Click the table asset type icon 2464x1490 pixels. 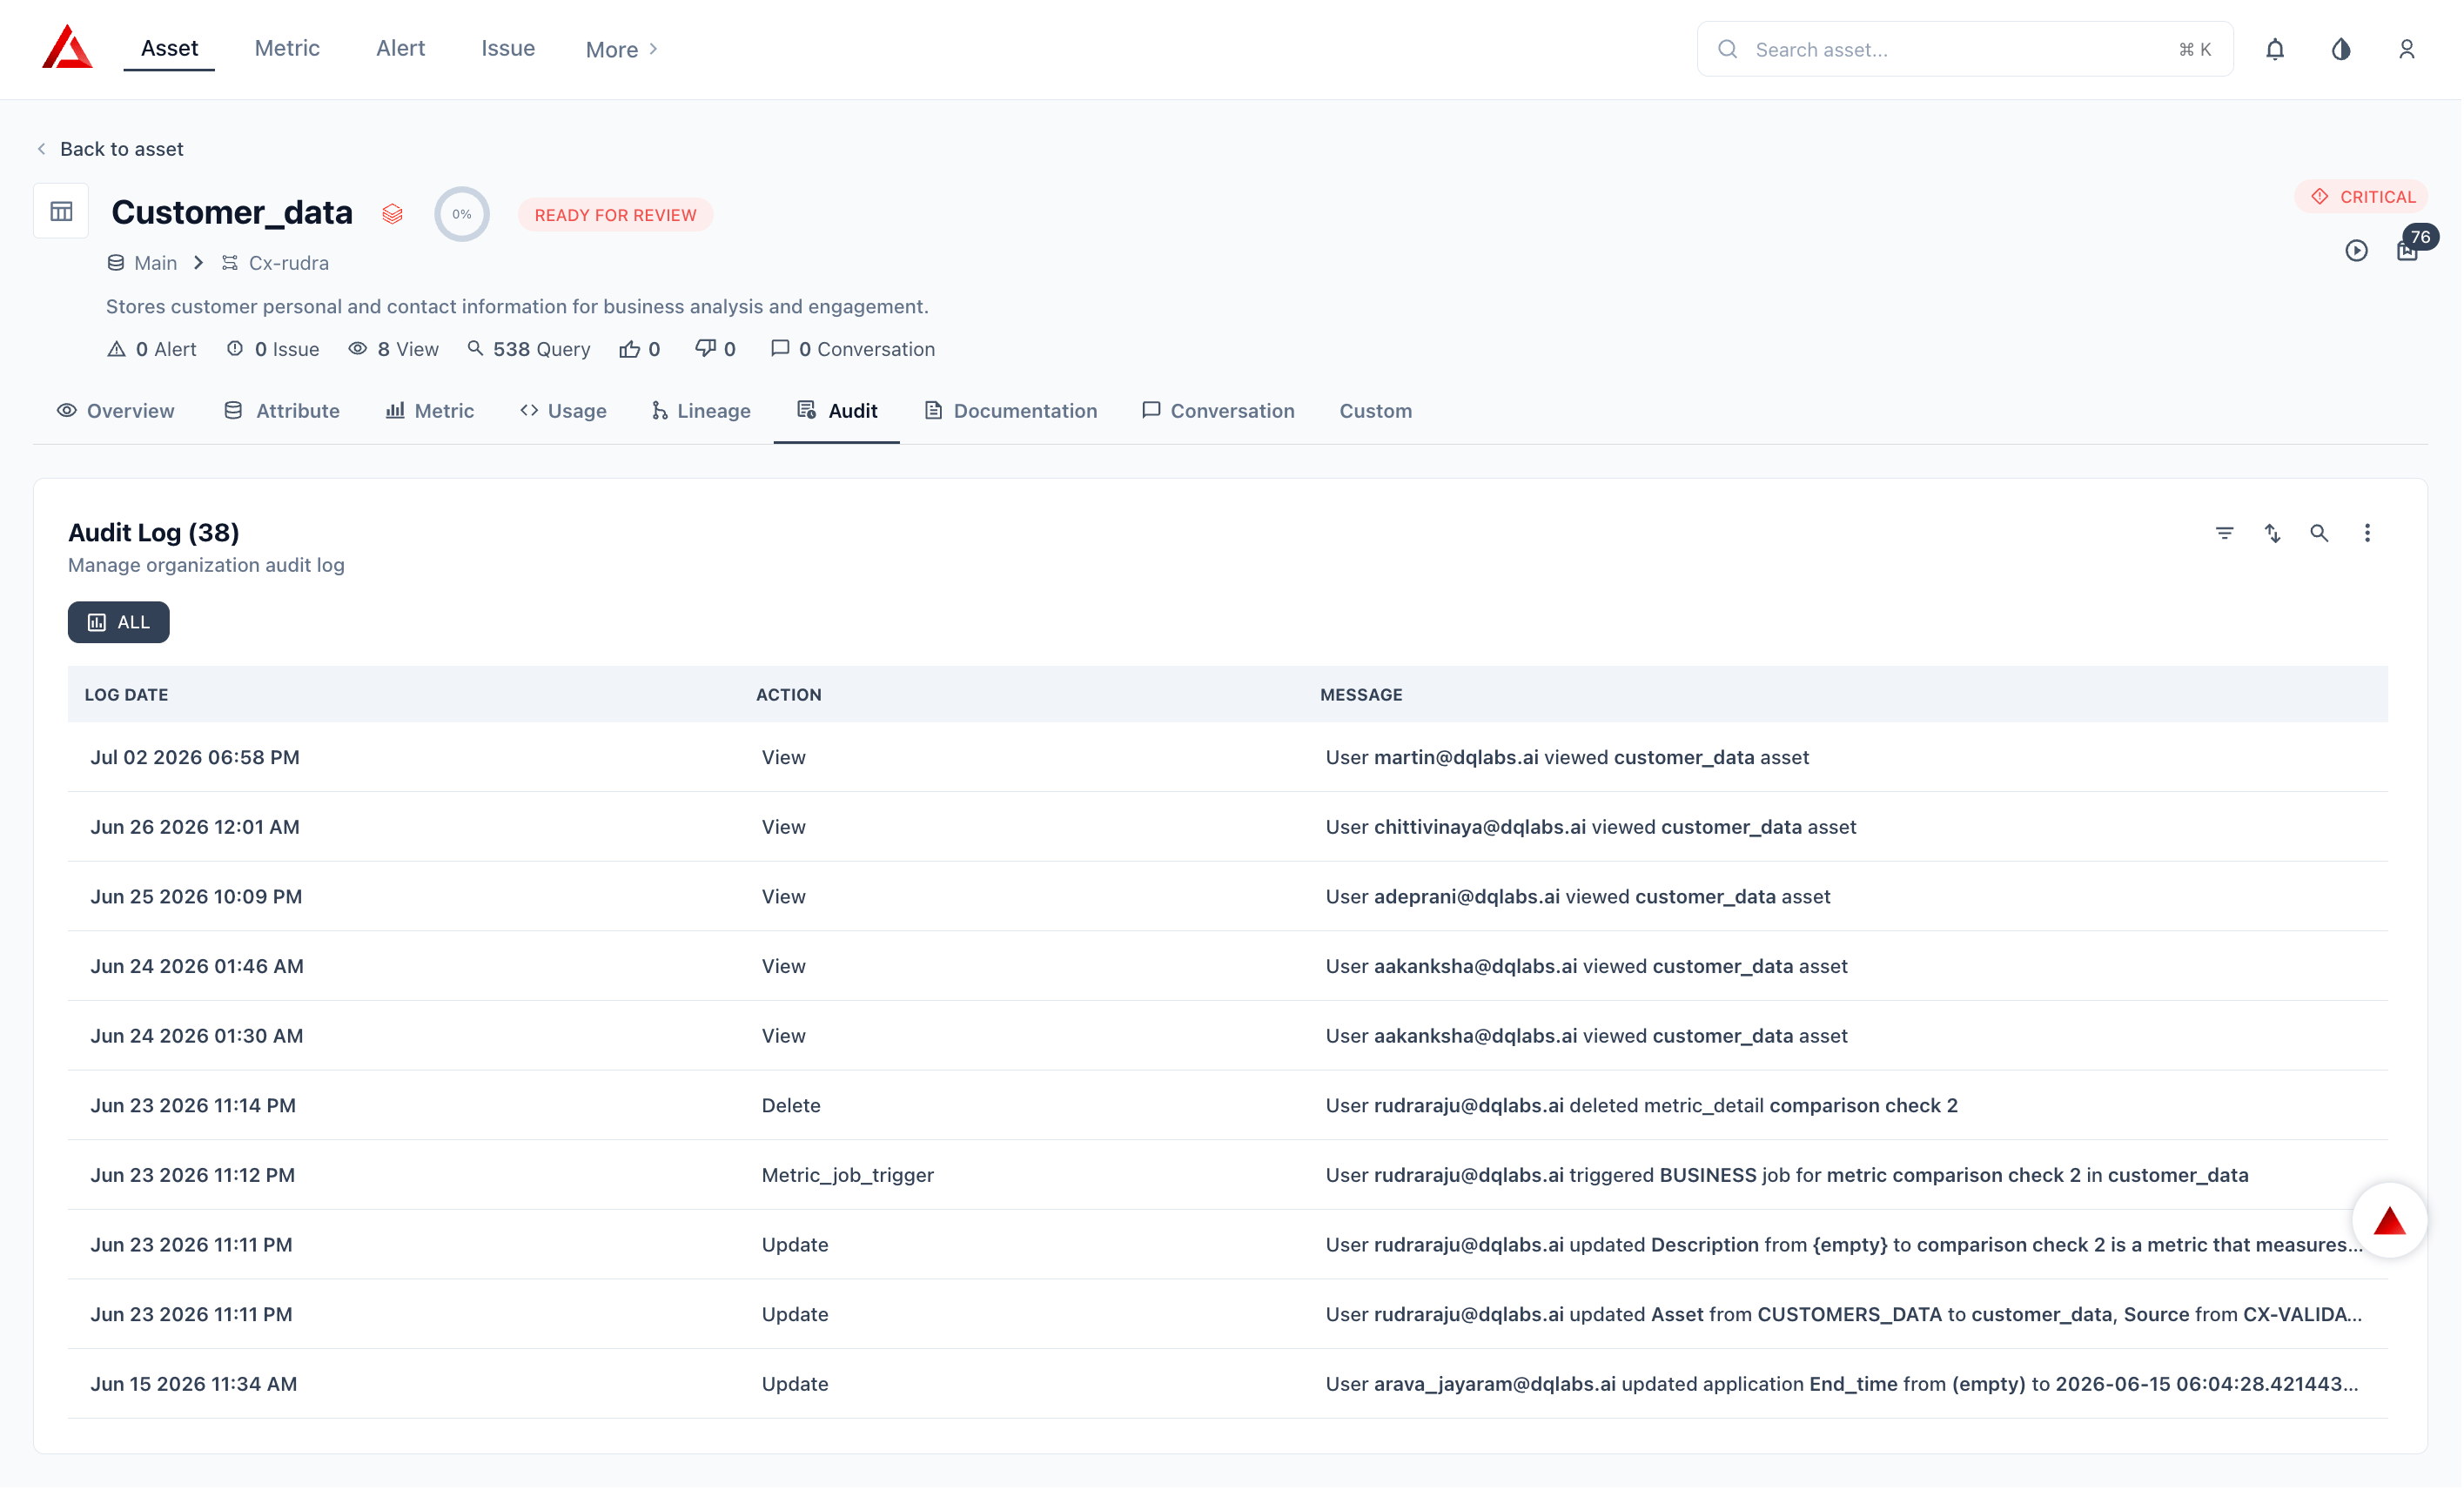pyautogui.click(x=61, y=211)
